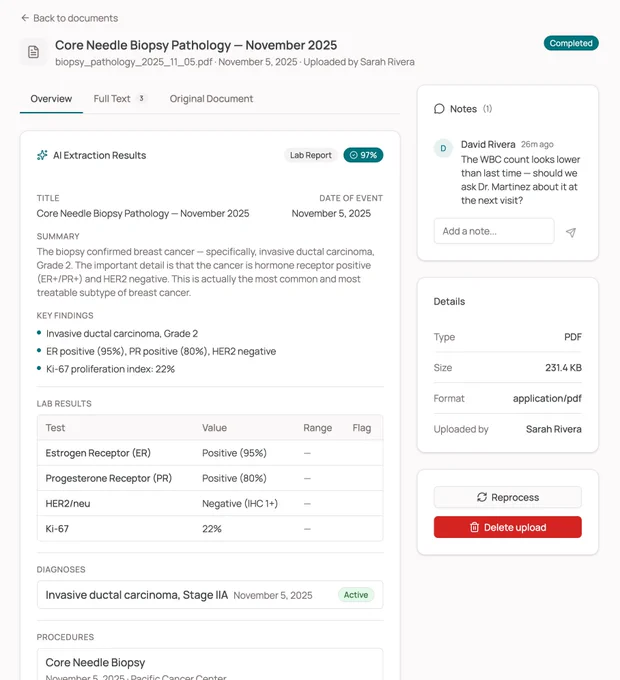Click the Active diagnosis status badge
The width and height of the screenshot is (620, 680).
point(356,595)
